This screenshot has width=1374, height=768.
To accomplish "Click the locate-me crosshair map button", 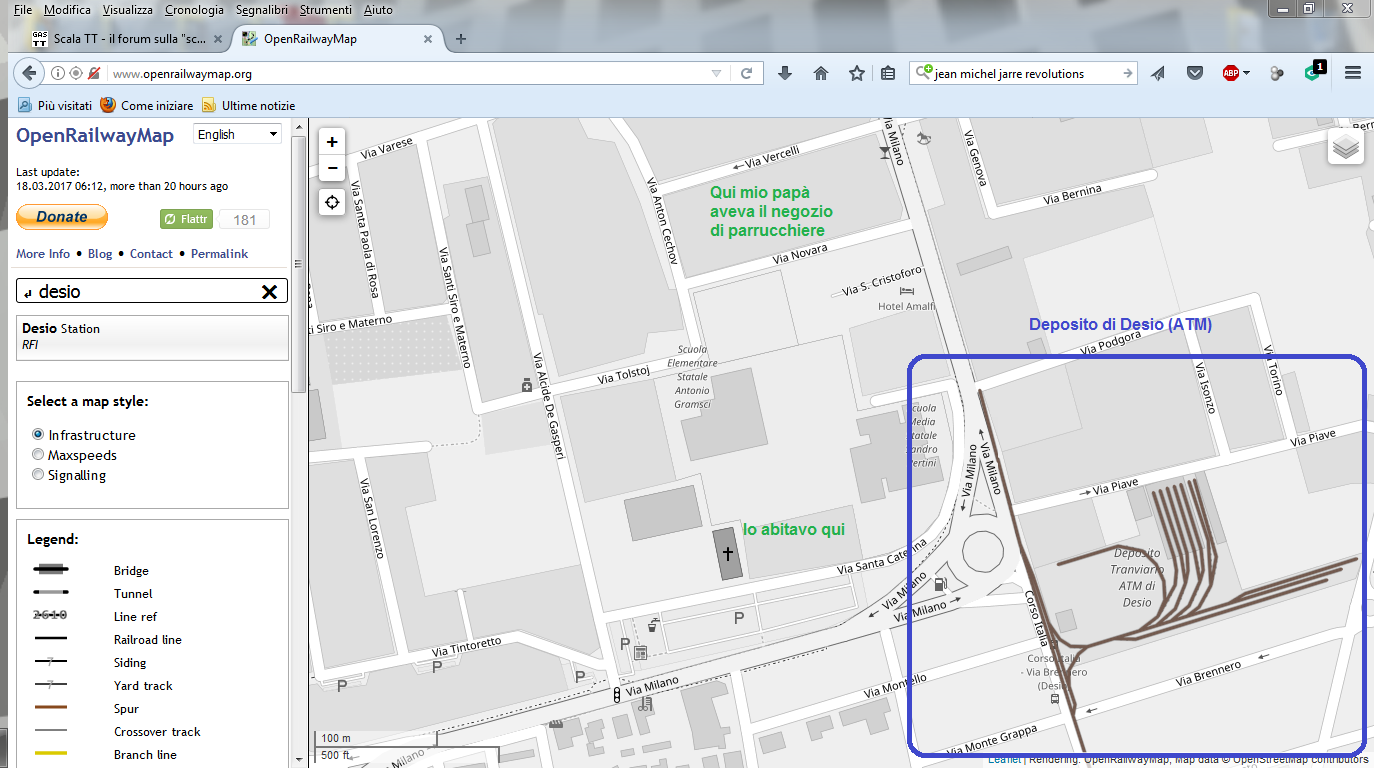I will pyautogui.click(x=332, y=202).
